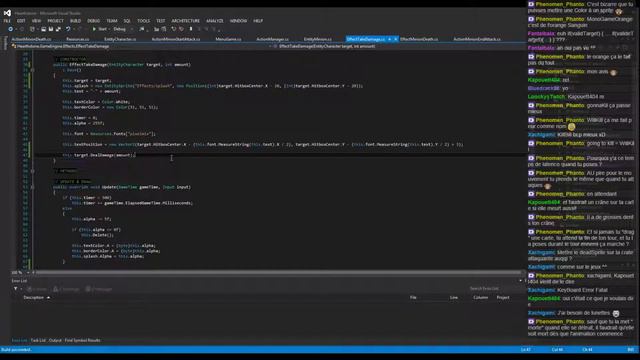Close the active EffectTakeDamage.cs tab
The height and width of the screenshot is (360, 640).
[396, 39]
